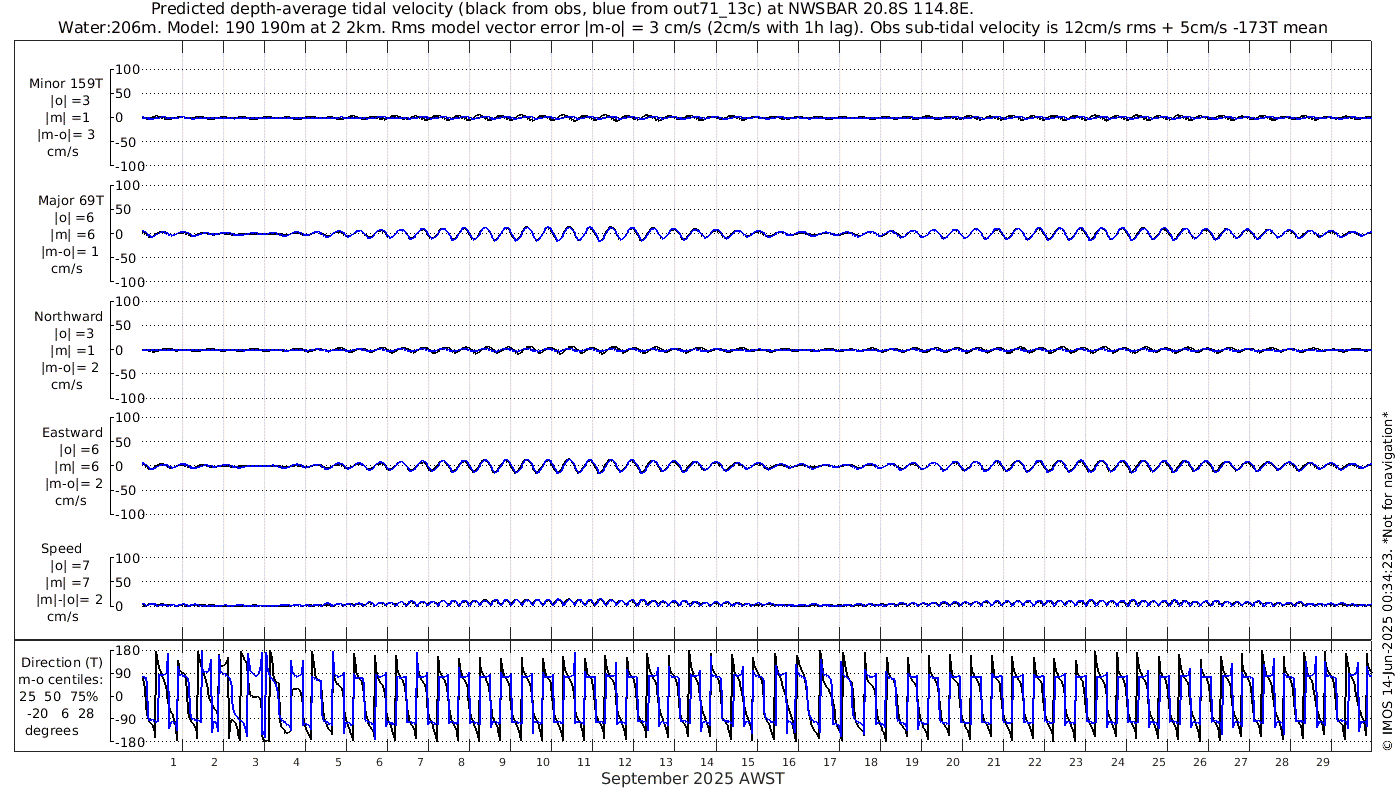This screenshot has width=1400, height=800.
Task: Click the '-20 6 28' centile values
Action: pos(62,713)
